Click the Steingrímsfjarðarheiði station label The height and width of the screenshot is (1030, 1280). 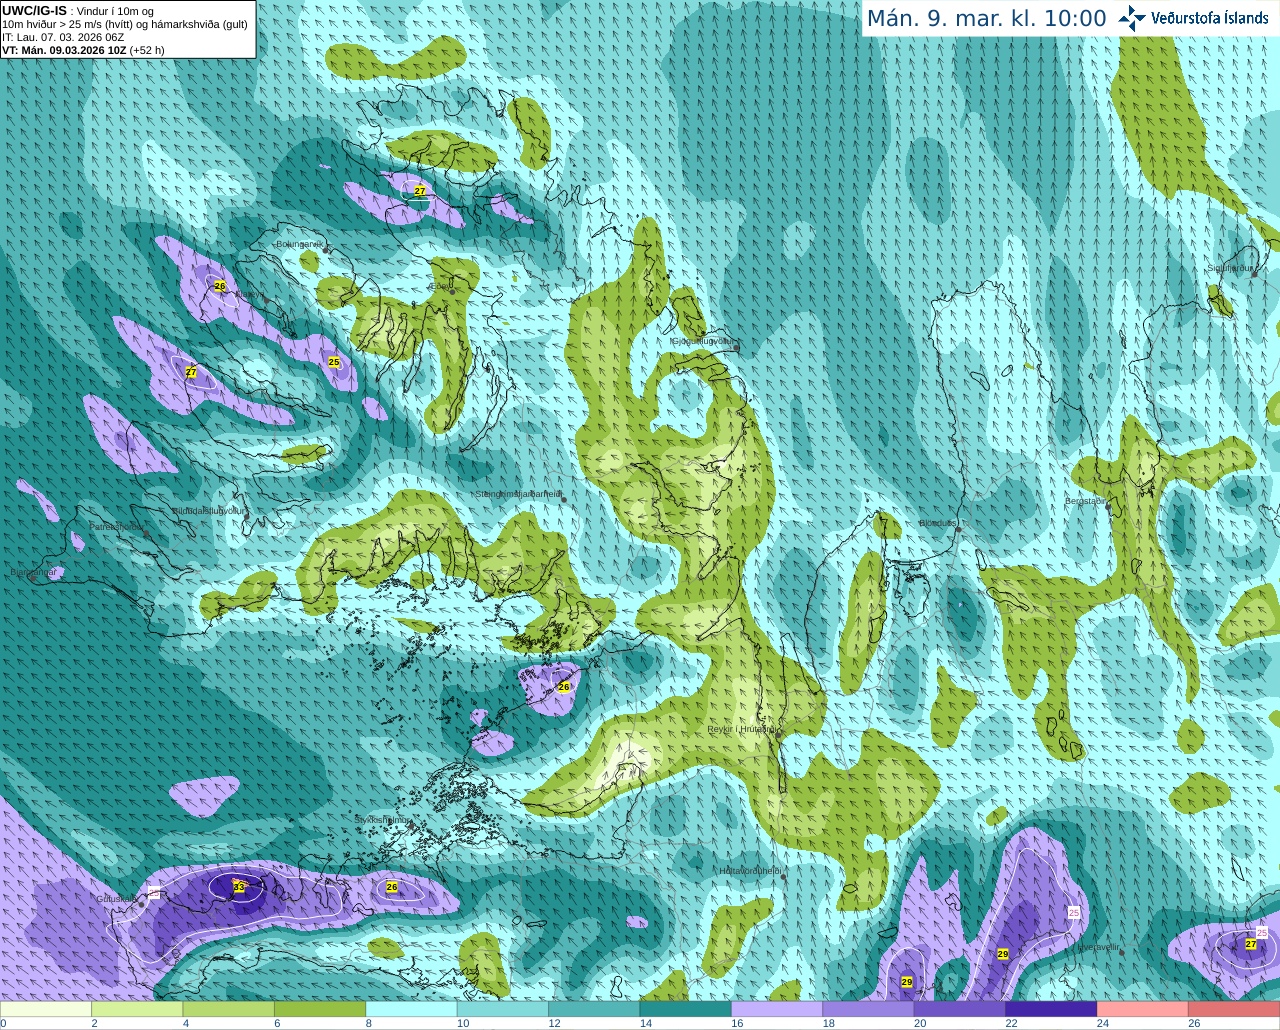pos(518,494)
